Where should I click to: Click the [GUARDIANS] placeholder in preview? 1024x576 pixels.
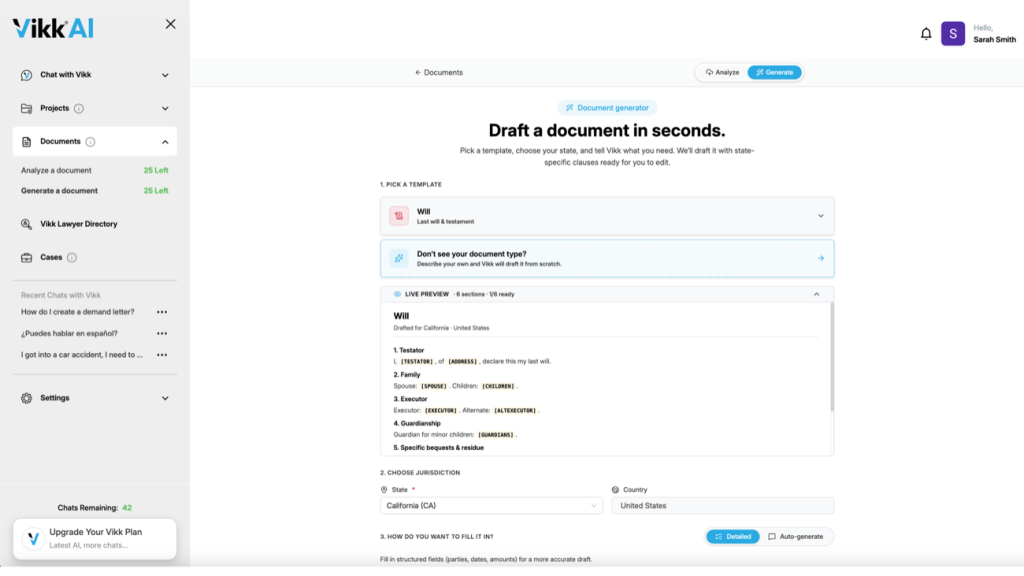pos(496,435)
